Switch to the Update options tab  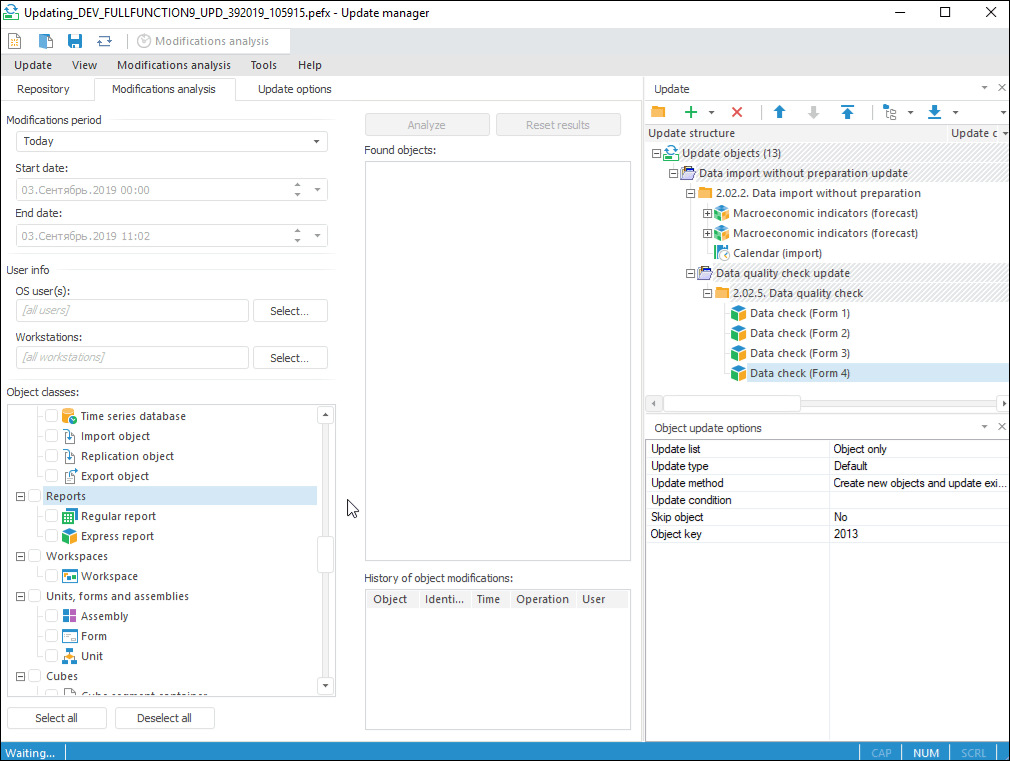coord(294,89)
